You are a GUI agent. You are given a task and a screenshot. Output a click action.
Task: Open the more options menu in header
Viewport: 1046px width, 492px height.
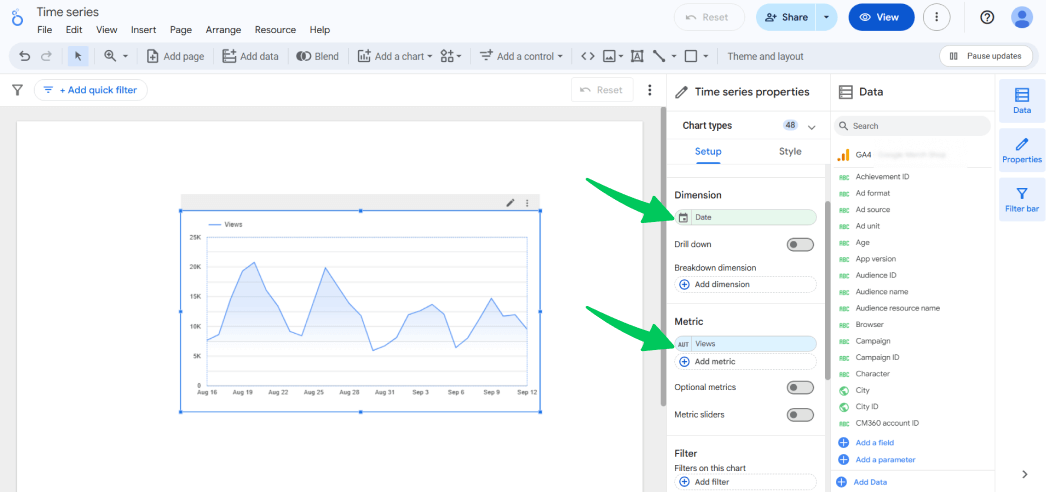pos(937,17)
